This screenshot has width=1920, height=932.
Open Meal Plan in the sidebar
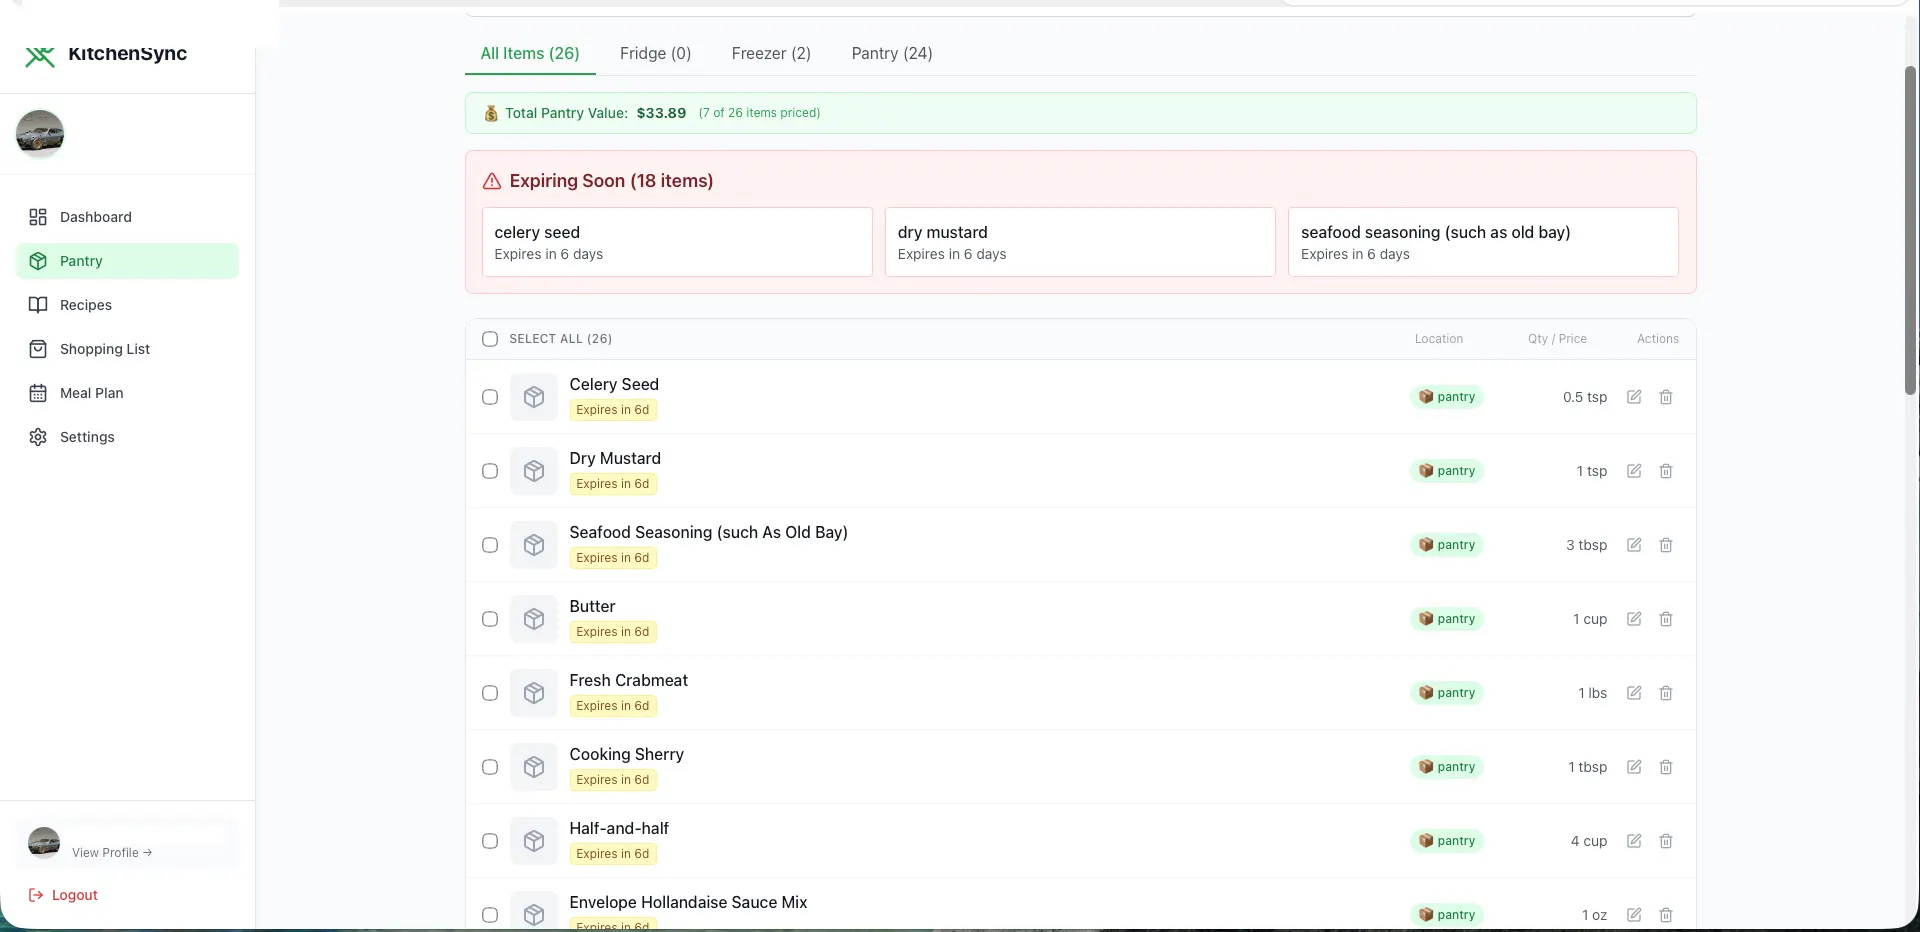click(x=128, y=393)
